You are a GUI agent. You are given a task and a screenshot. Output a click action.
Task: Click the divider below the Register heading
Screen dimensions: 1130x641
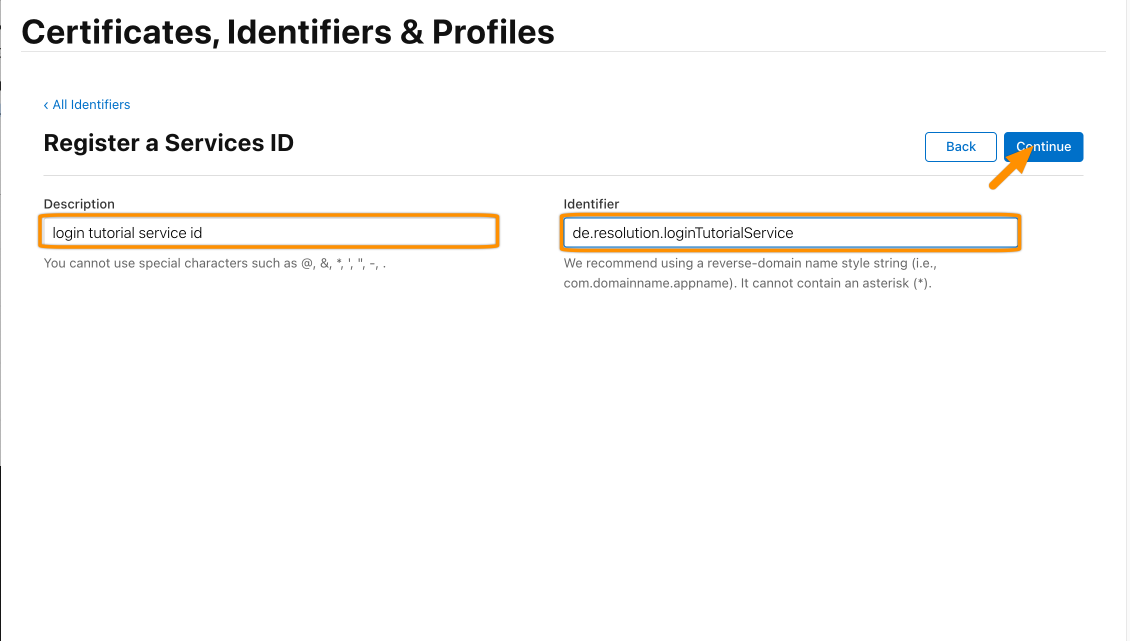[563, 175]
